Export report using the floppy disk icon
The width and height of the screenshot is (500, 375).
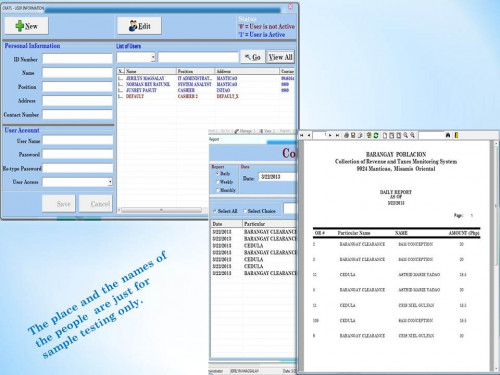click(353, 135)
